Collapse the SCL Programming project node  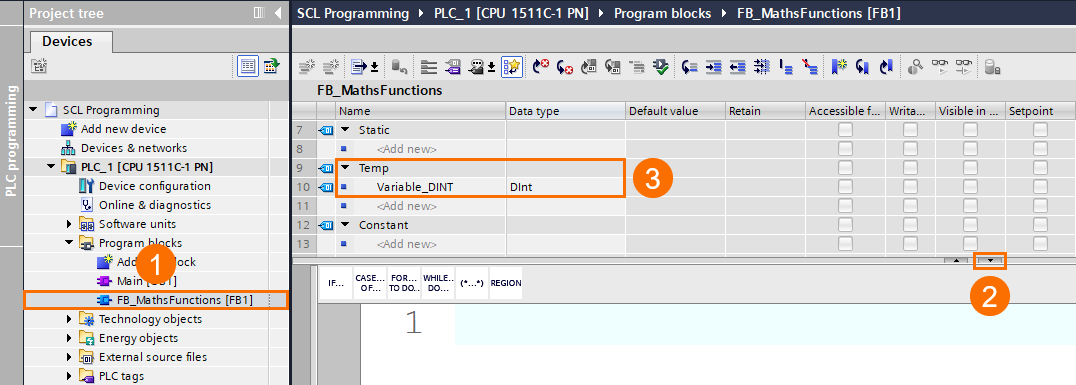34,110
